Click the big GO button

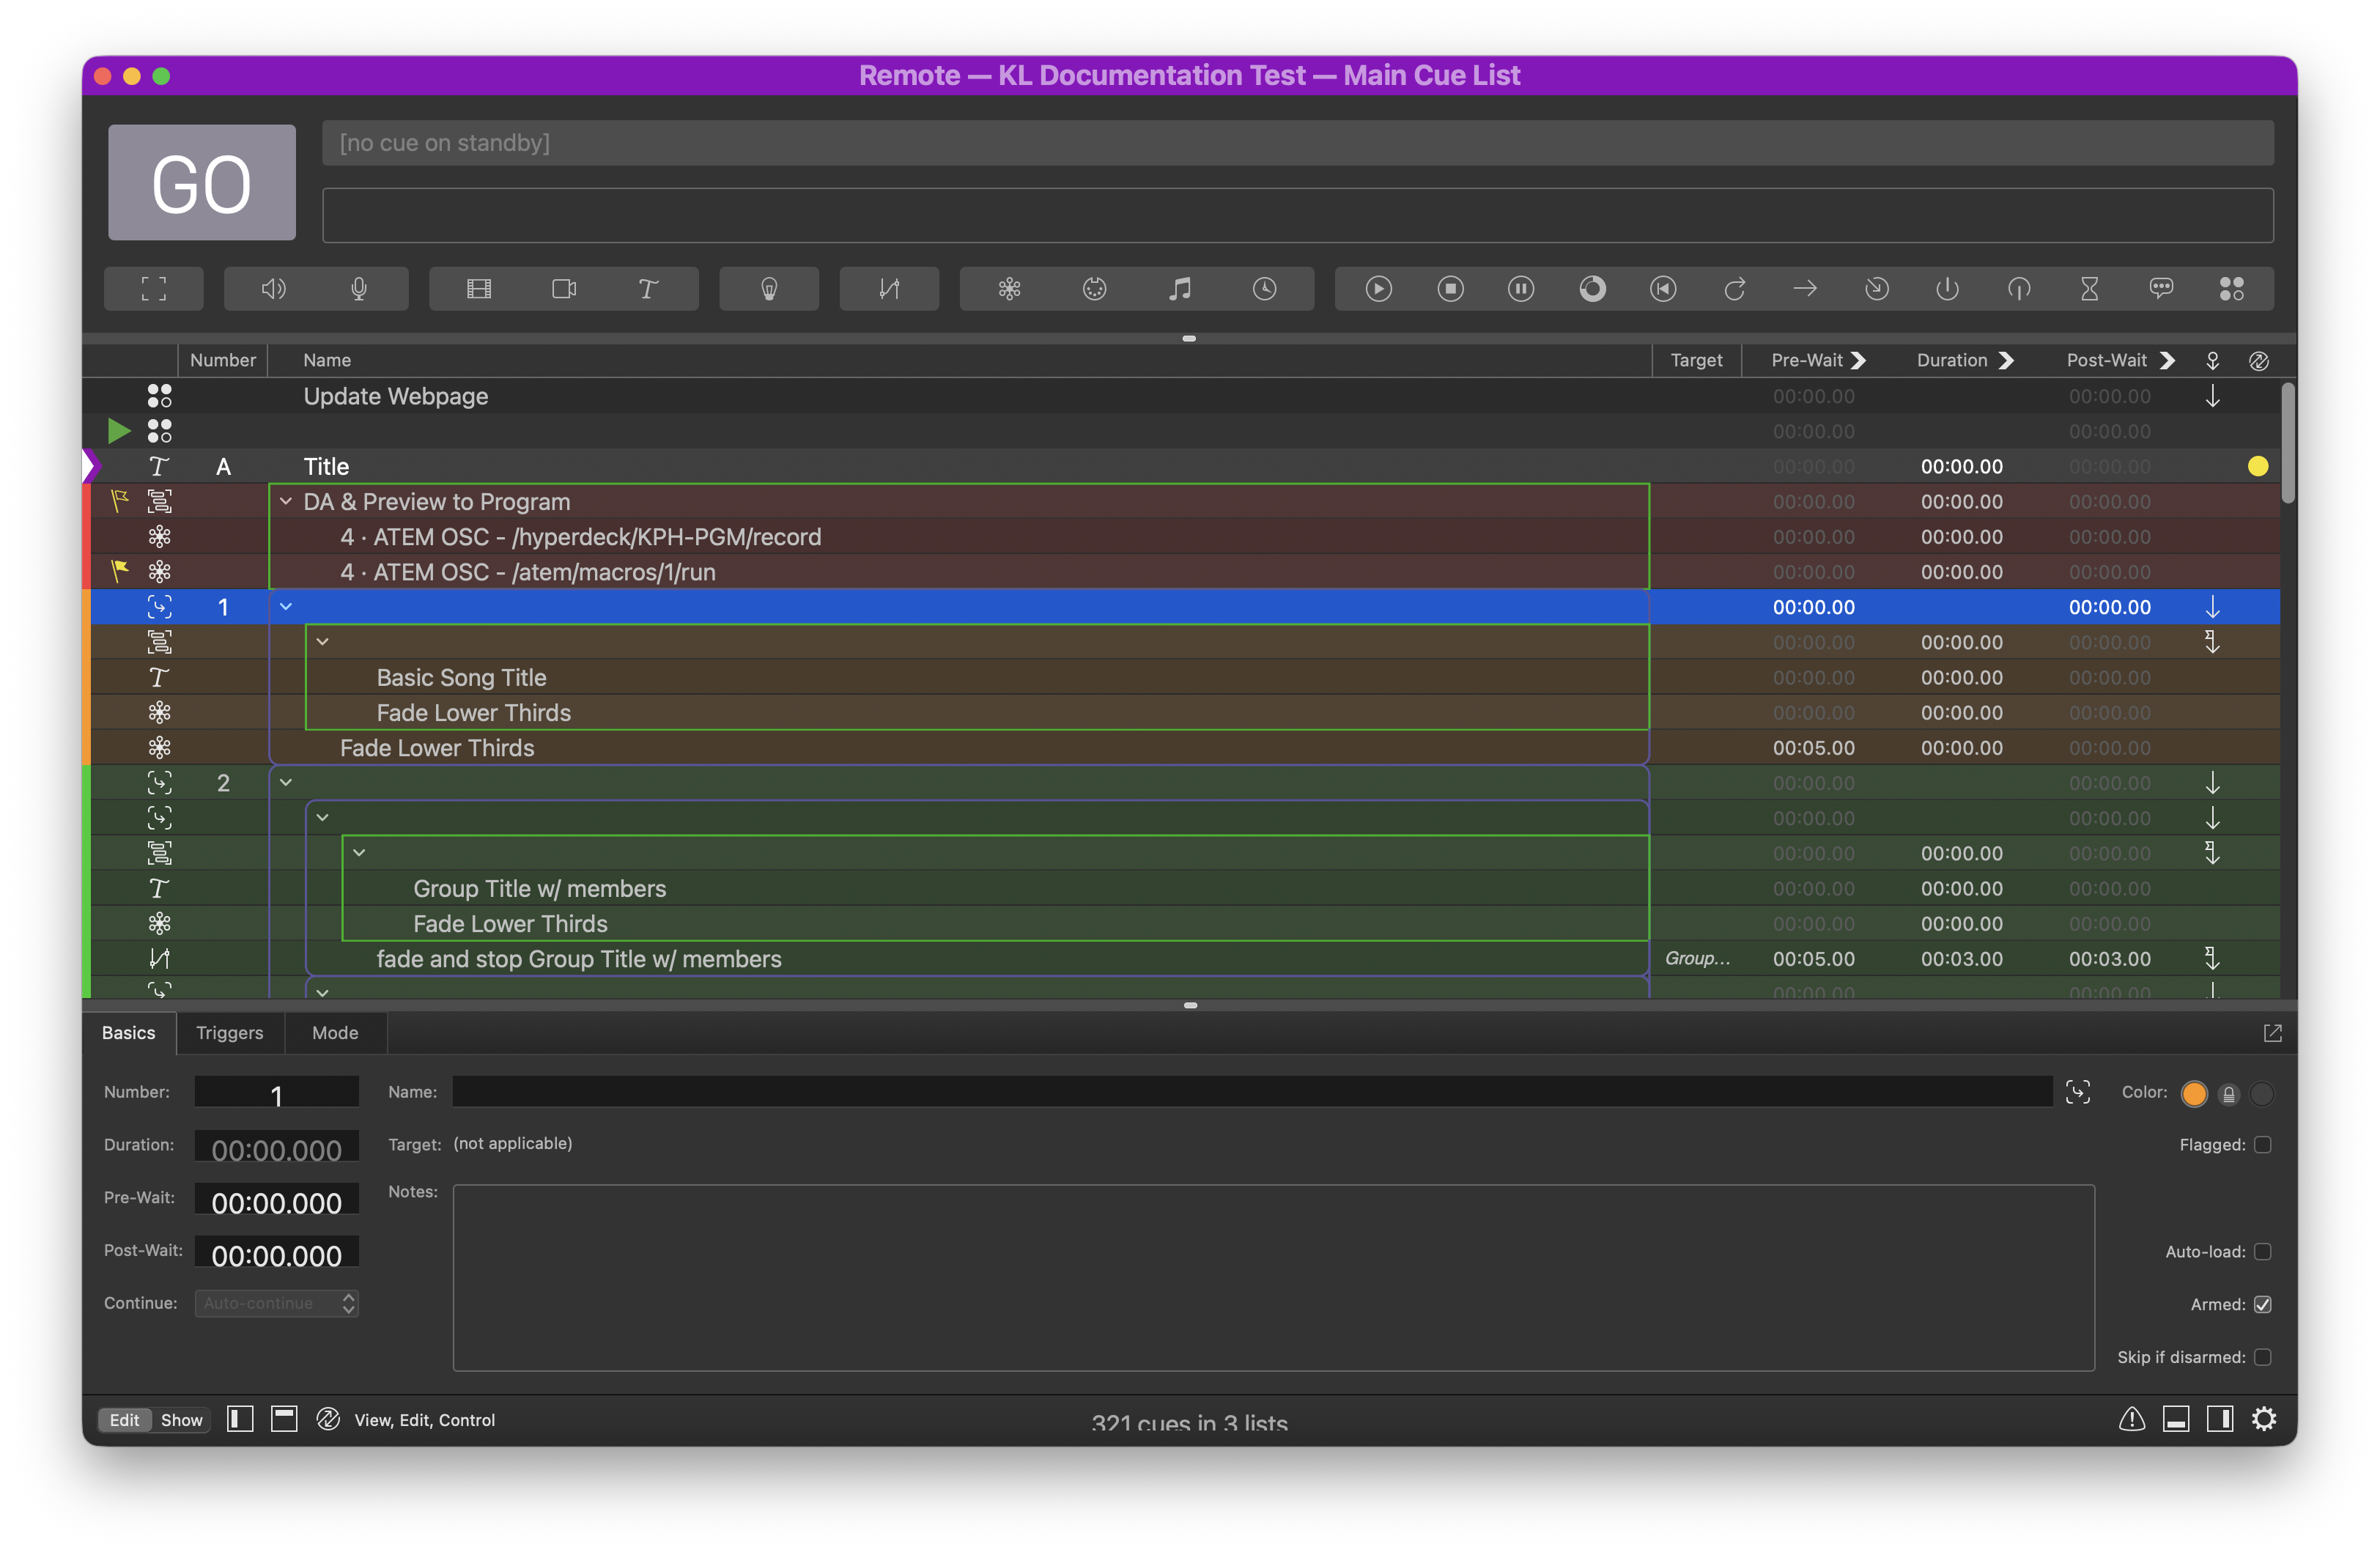click(201, 182)
